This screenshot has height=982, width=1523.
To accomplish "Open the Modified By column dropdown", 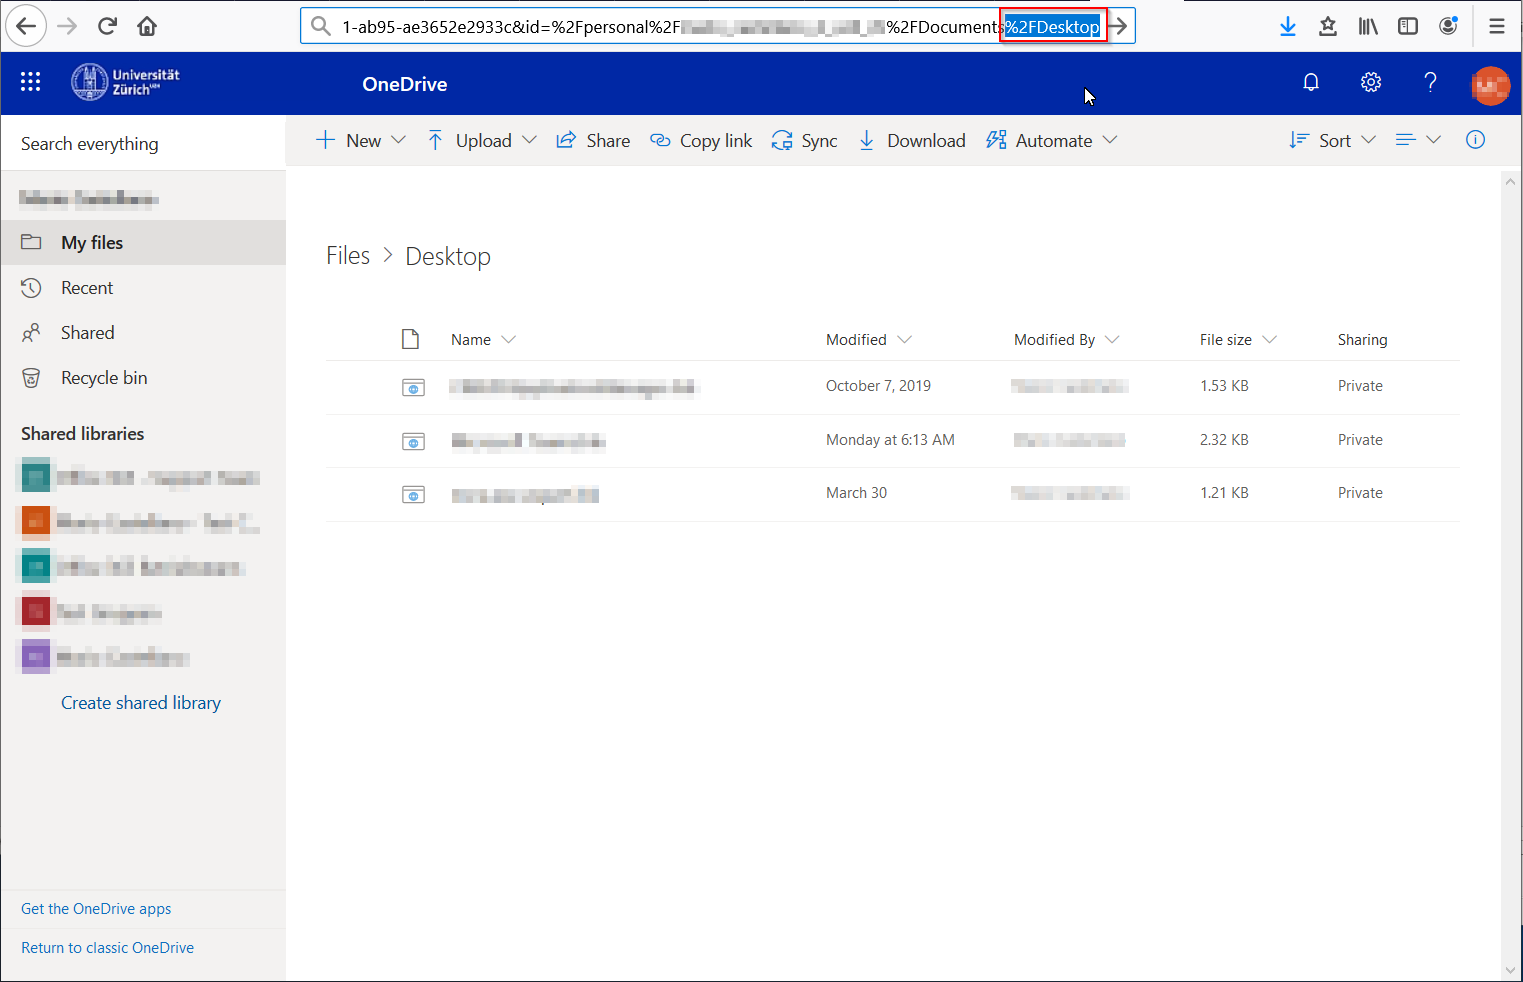I will [1066, 340].
